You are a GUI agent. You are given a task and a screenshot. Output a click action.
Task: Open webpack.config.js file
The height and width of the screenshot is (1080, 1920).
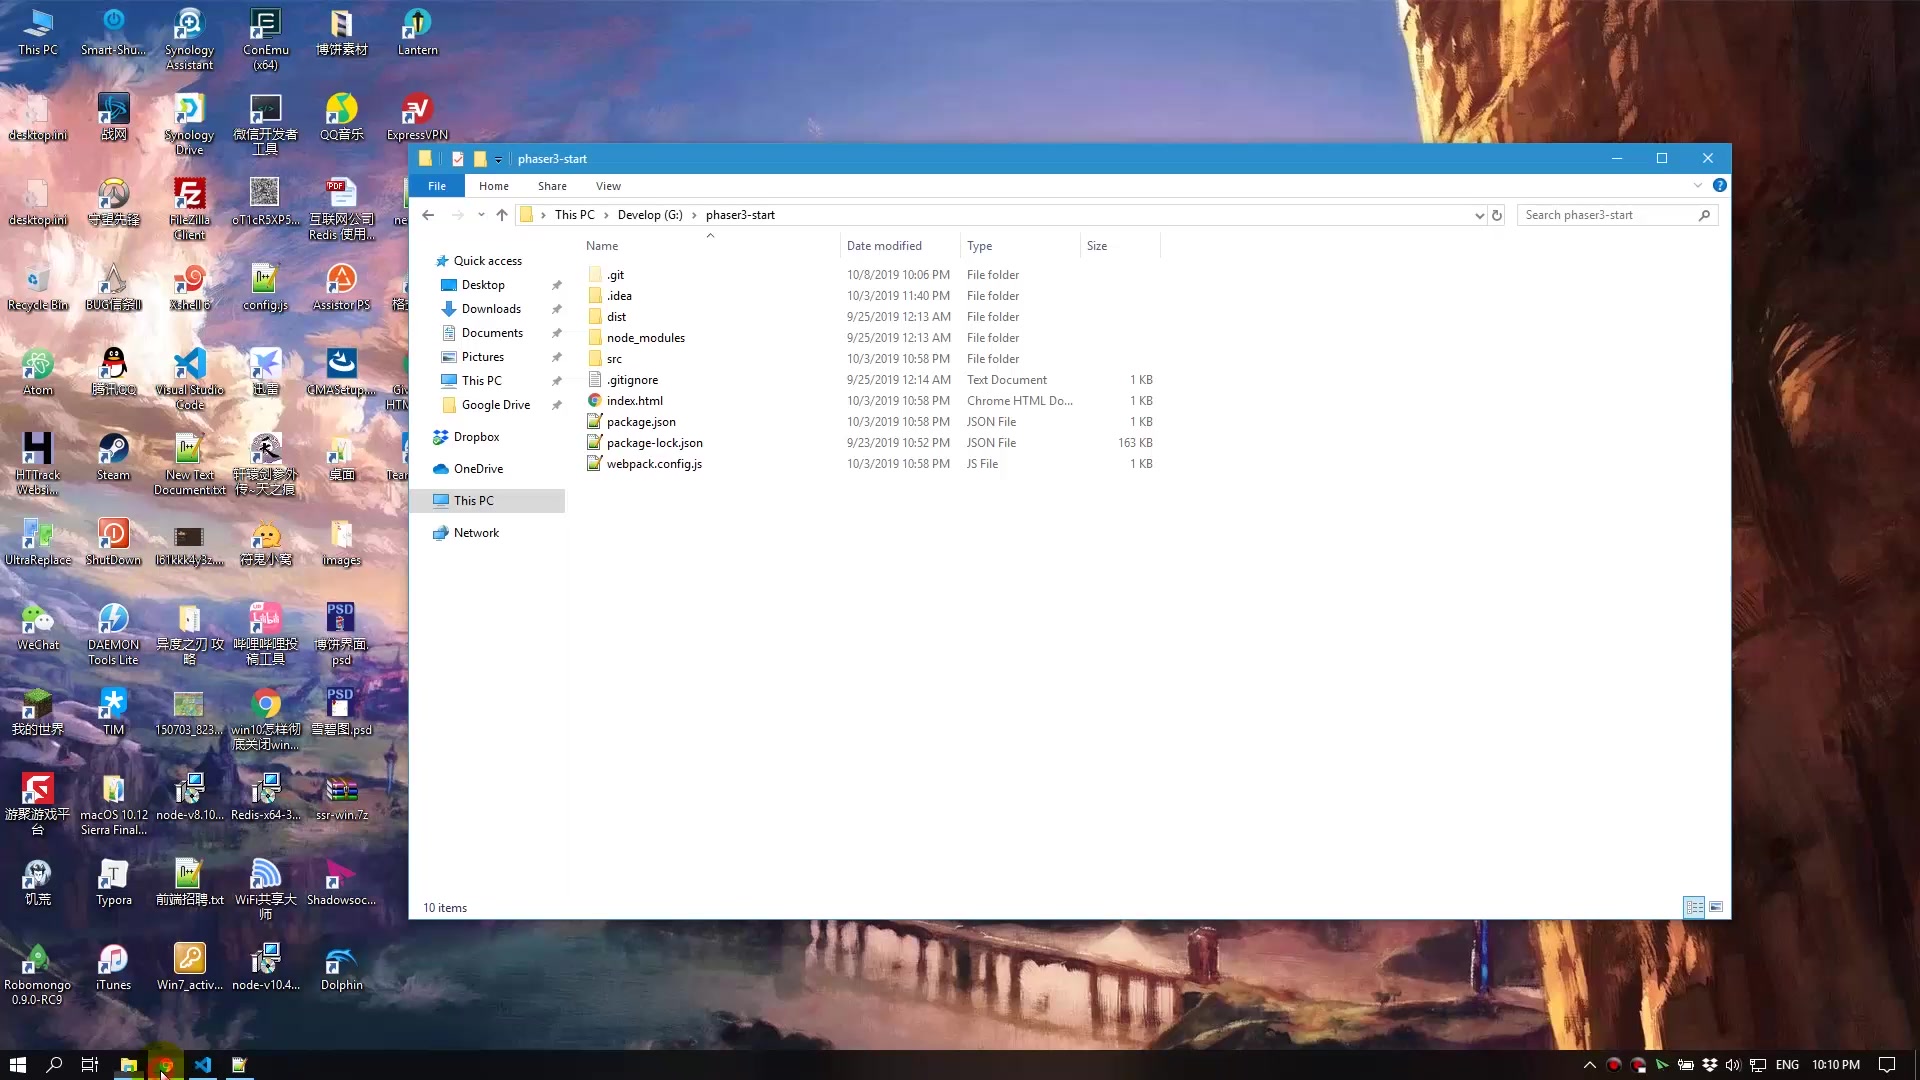tap(655, 463)
